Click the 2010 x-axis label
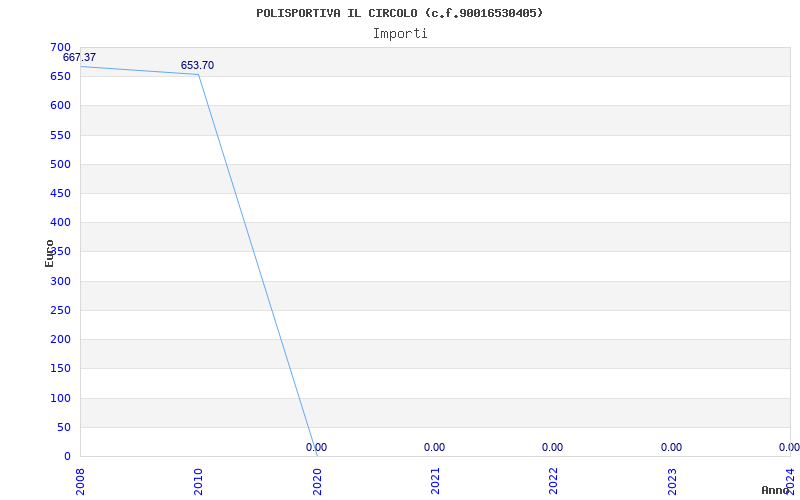 pos(198,482)
